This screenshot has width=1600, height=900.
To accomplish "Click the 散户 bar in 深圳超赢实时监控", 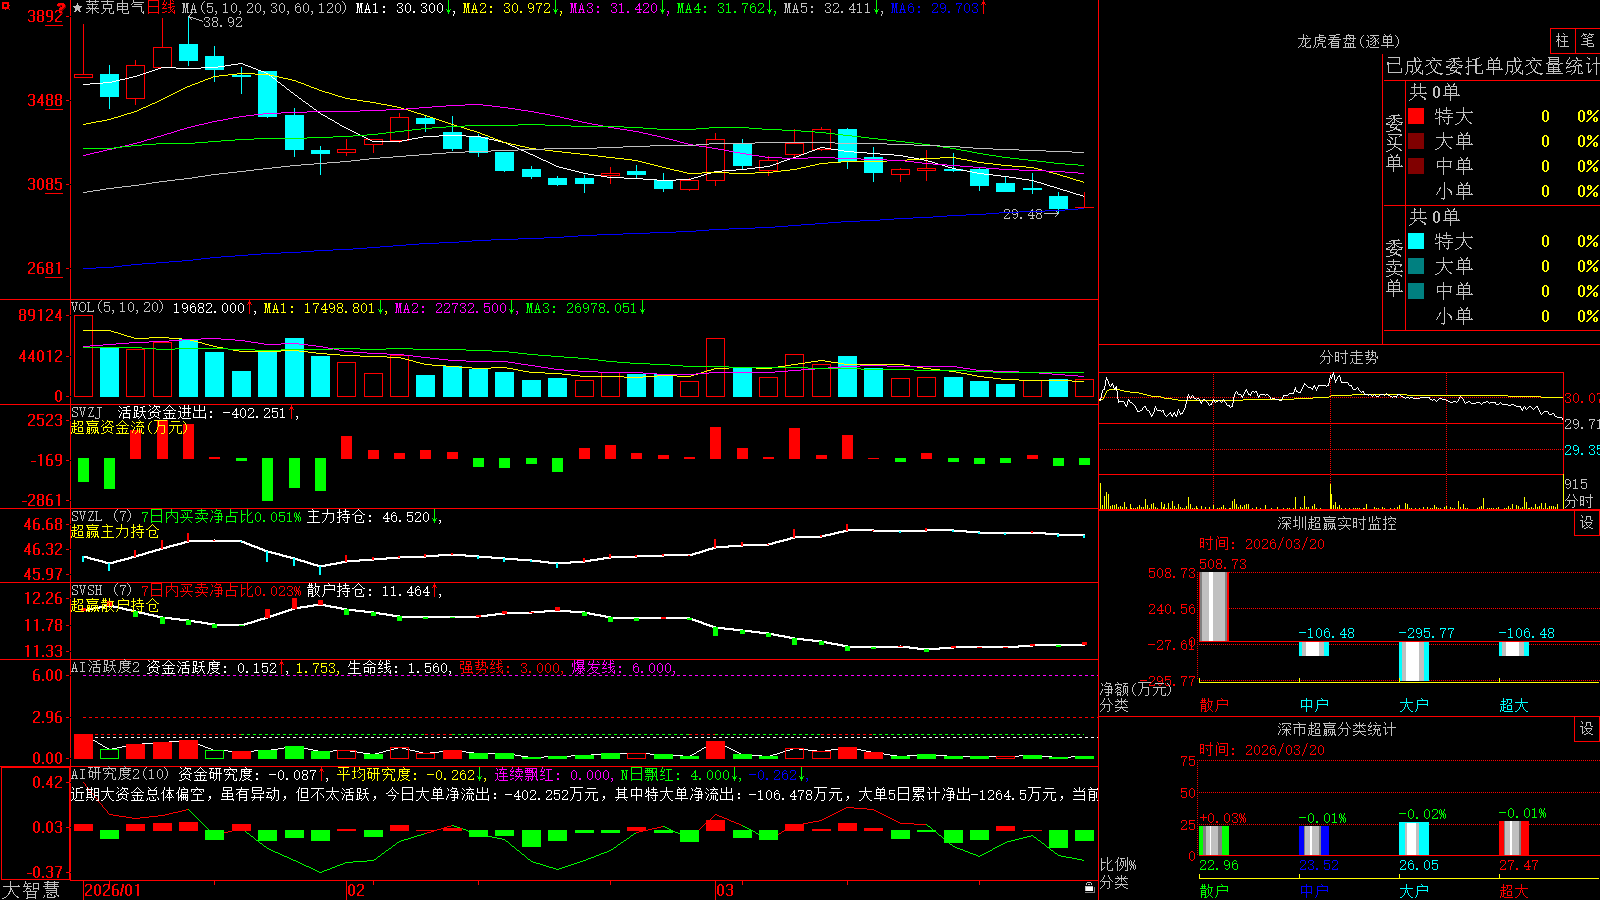I will coord(1214,606).
